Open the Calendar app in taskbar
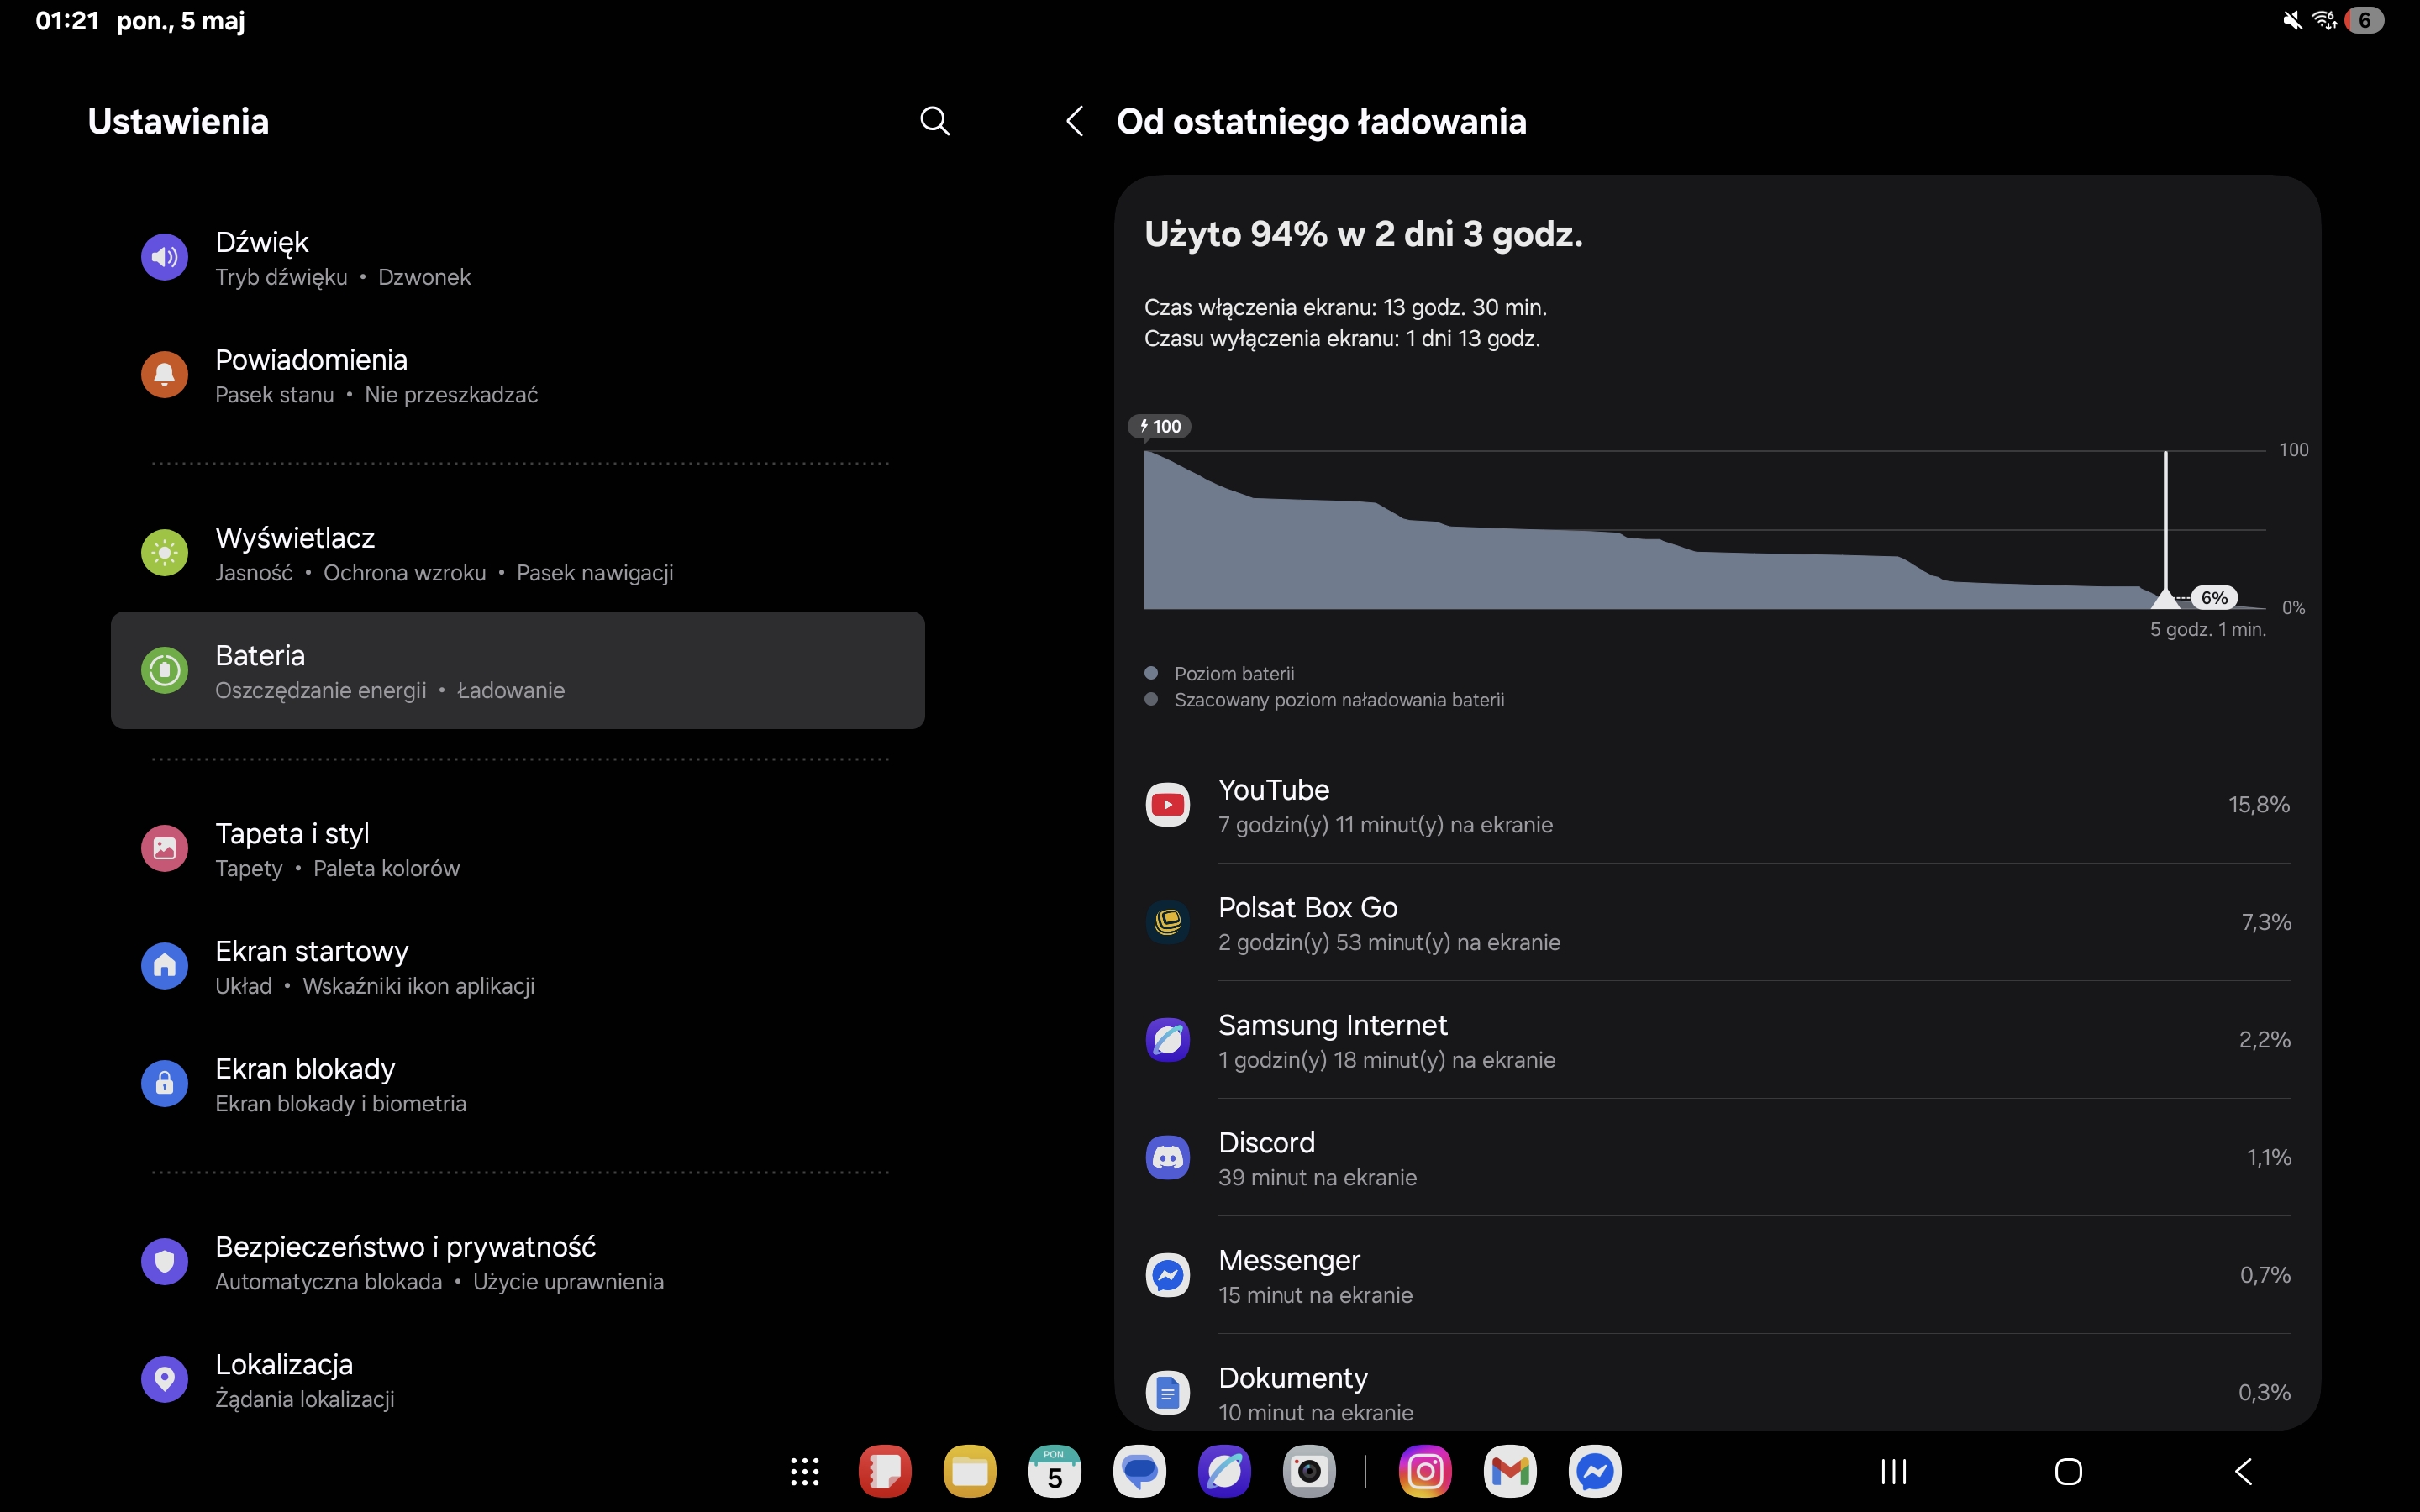Image resolution: width=2420 pixels, height=1512 pixels. (x=1055, y=1471)
